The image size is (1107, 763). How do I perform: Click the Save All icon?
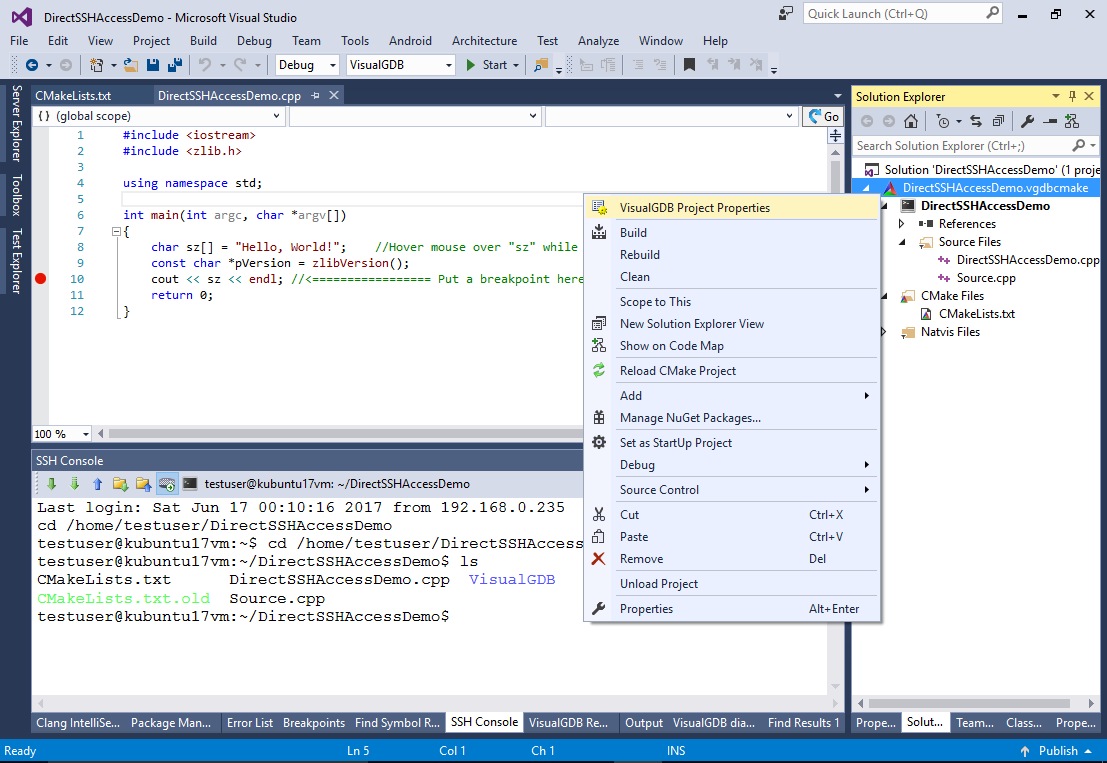tap(174, 65)
